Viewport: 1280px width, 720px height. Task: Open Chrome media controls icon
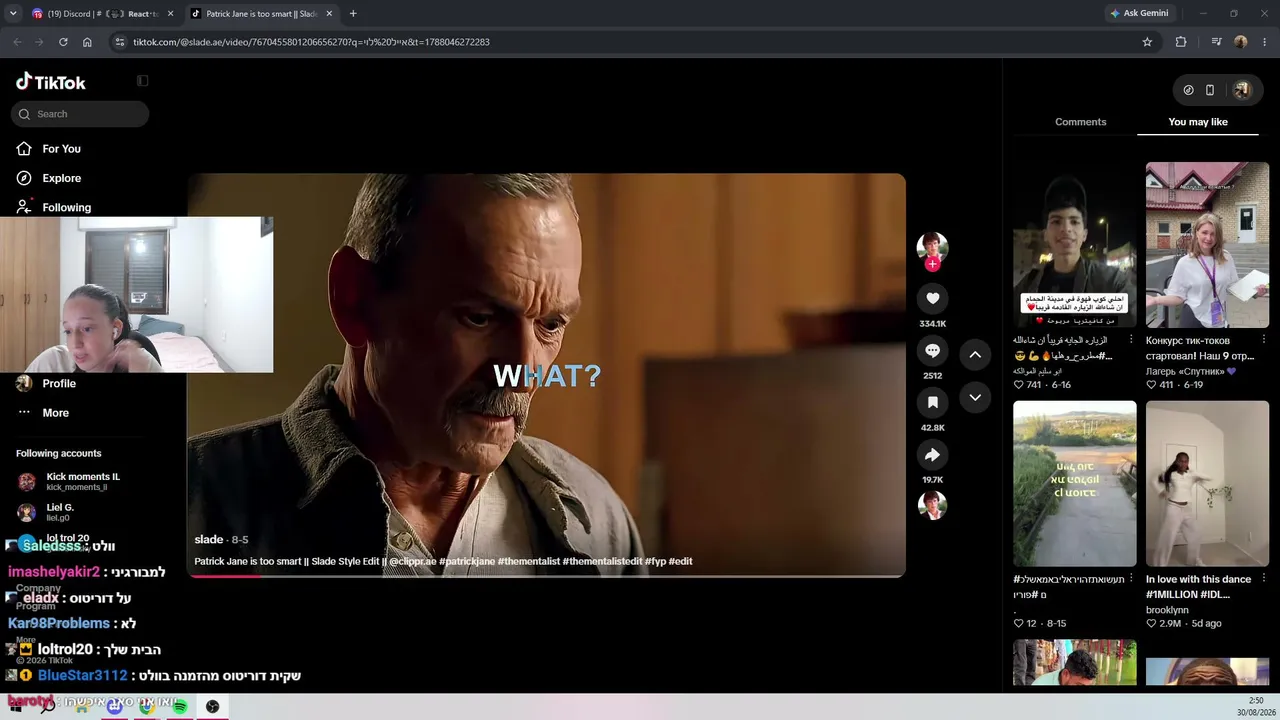tap(1216, 42)
